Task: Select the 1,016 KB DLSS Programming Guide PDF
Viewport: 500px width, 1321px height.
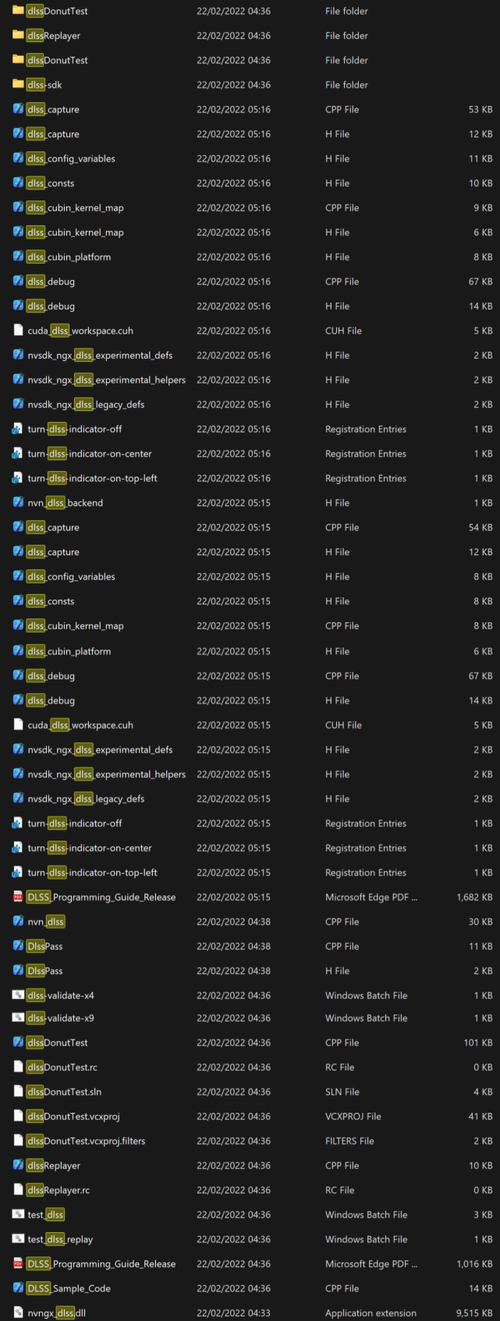Action: [x=250, y=1264]
